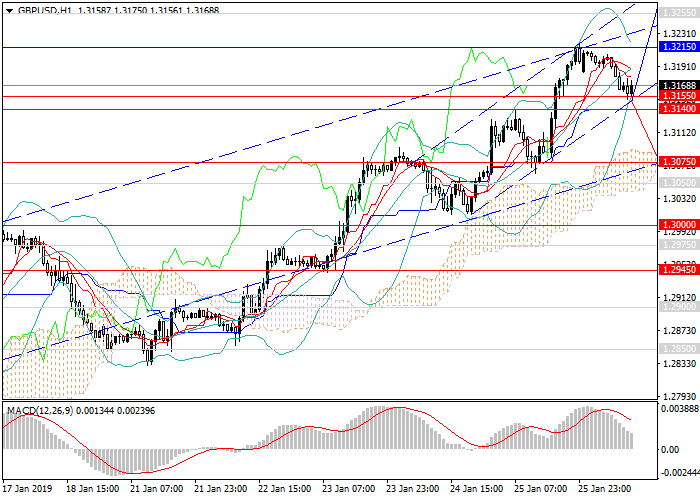
Task: Select the gray 1.2975 price label
Action: pyautogui.click(x=677, y=244)
